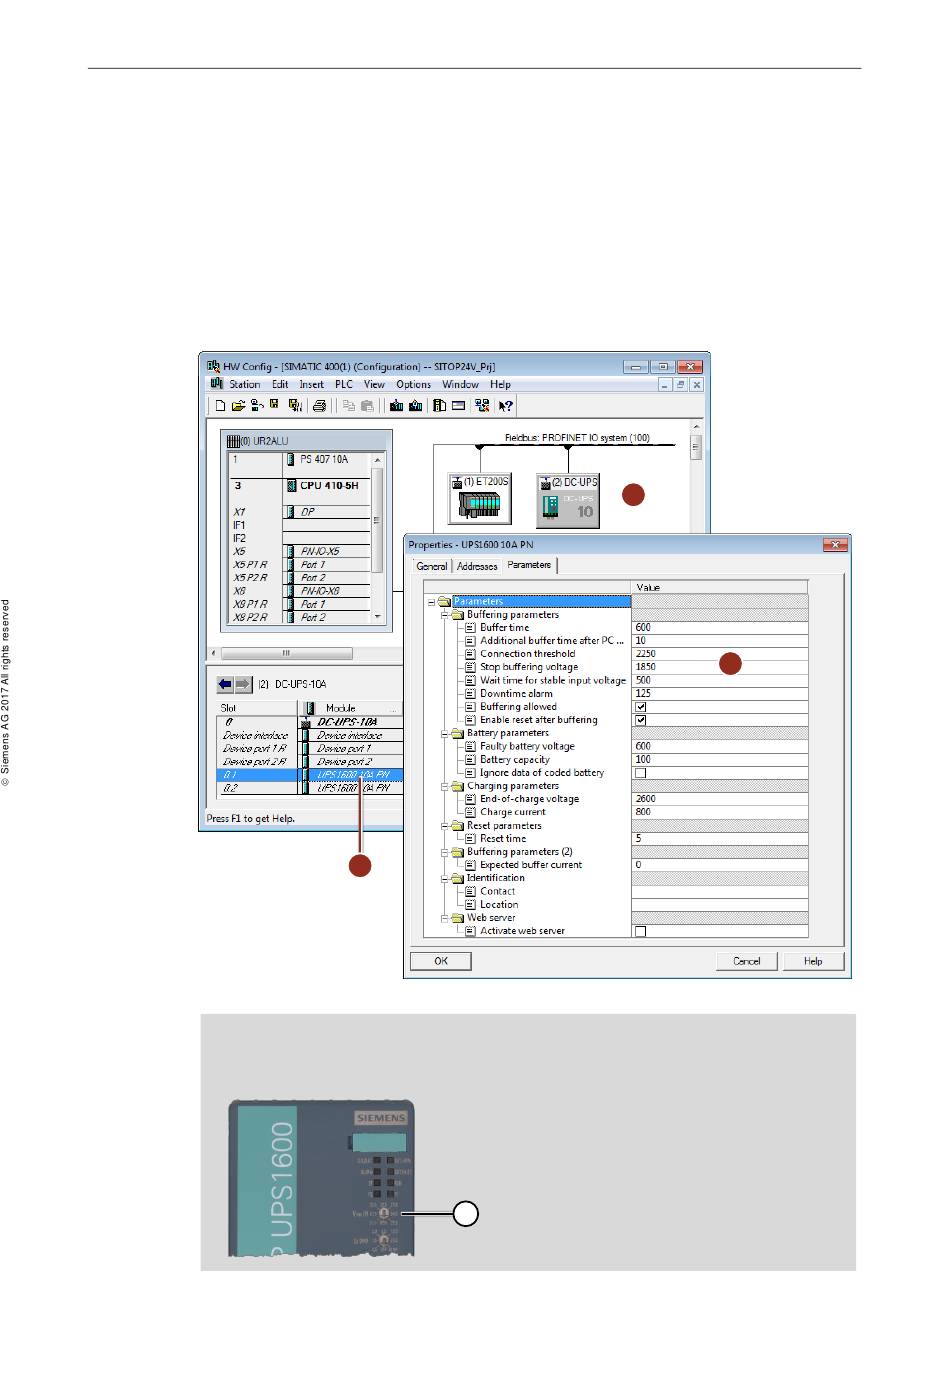Screen dimensions: 950x1386
Task: Click Cancel in Properties dialog
Action: (x=747, y=961)
